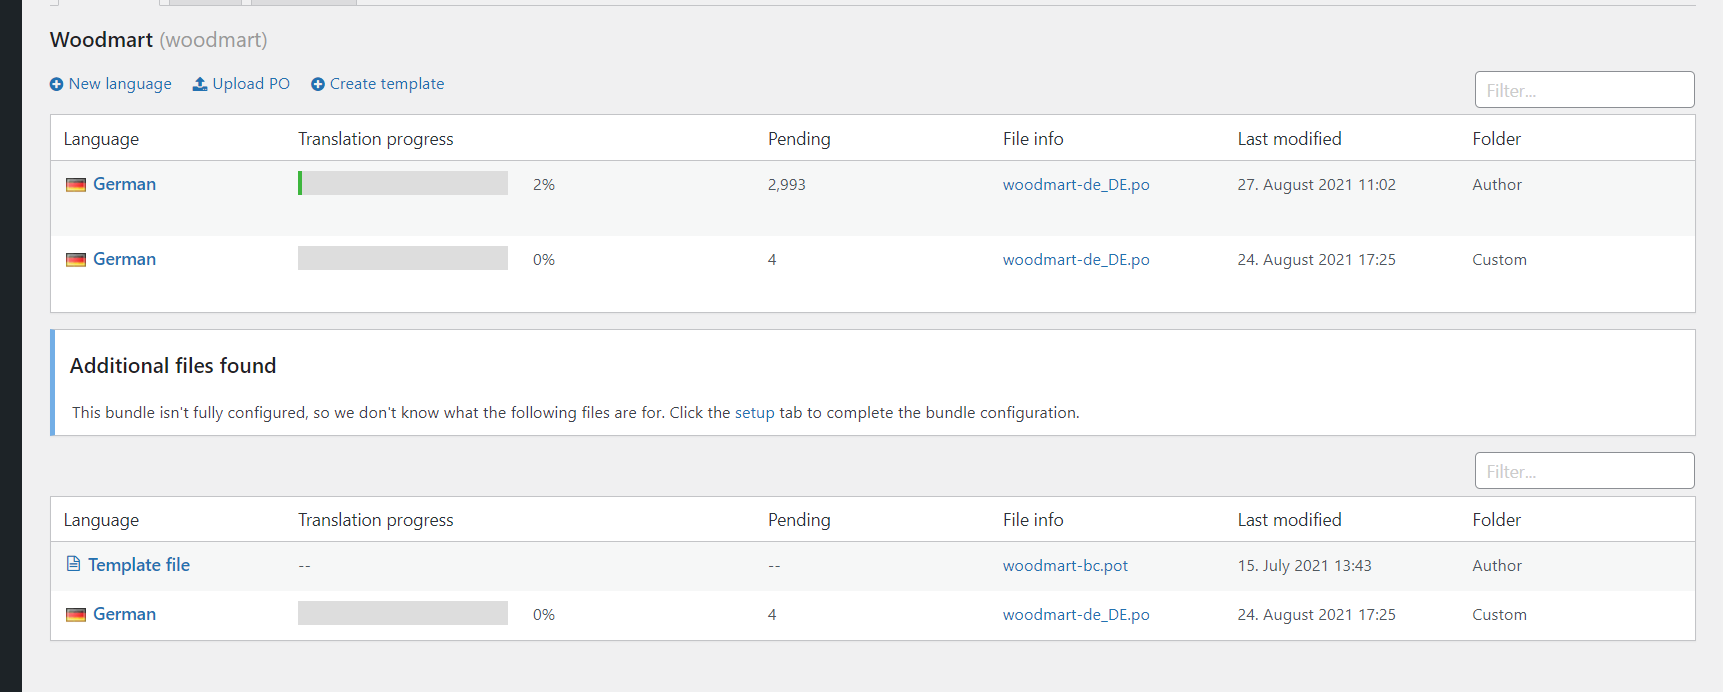Image resolution: width=1723 pixels, height=692 pixels.
Task: Click the upload icon beside Upload PO
Action: point(200,84)
